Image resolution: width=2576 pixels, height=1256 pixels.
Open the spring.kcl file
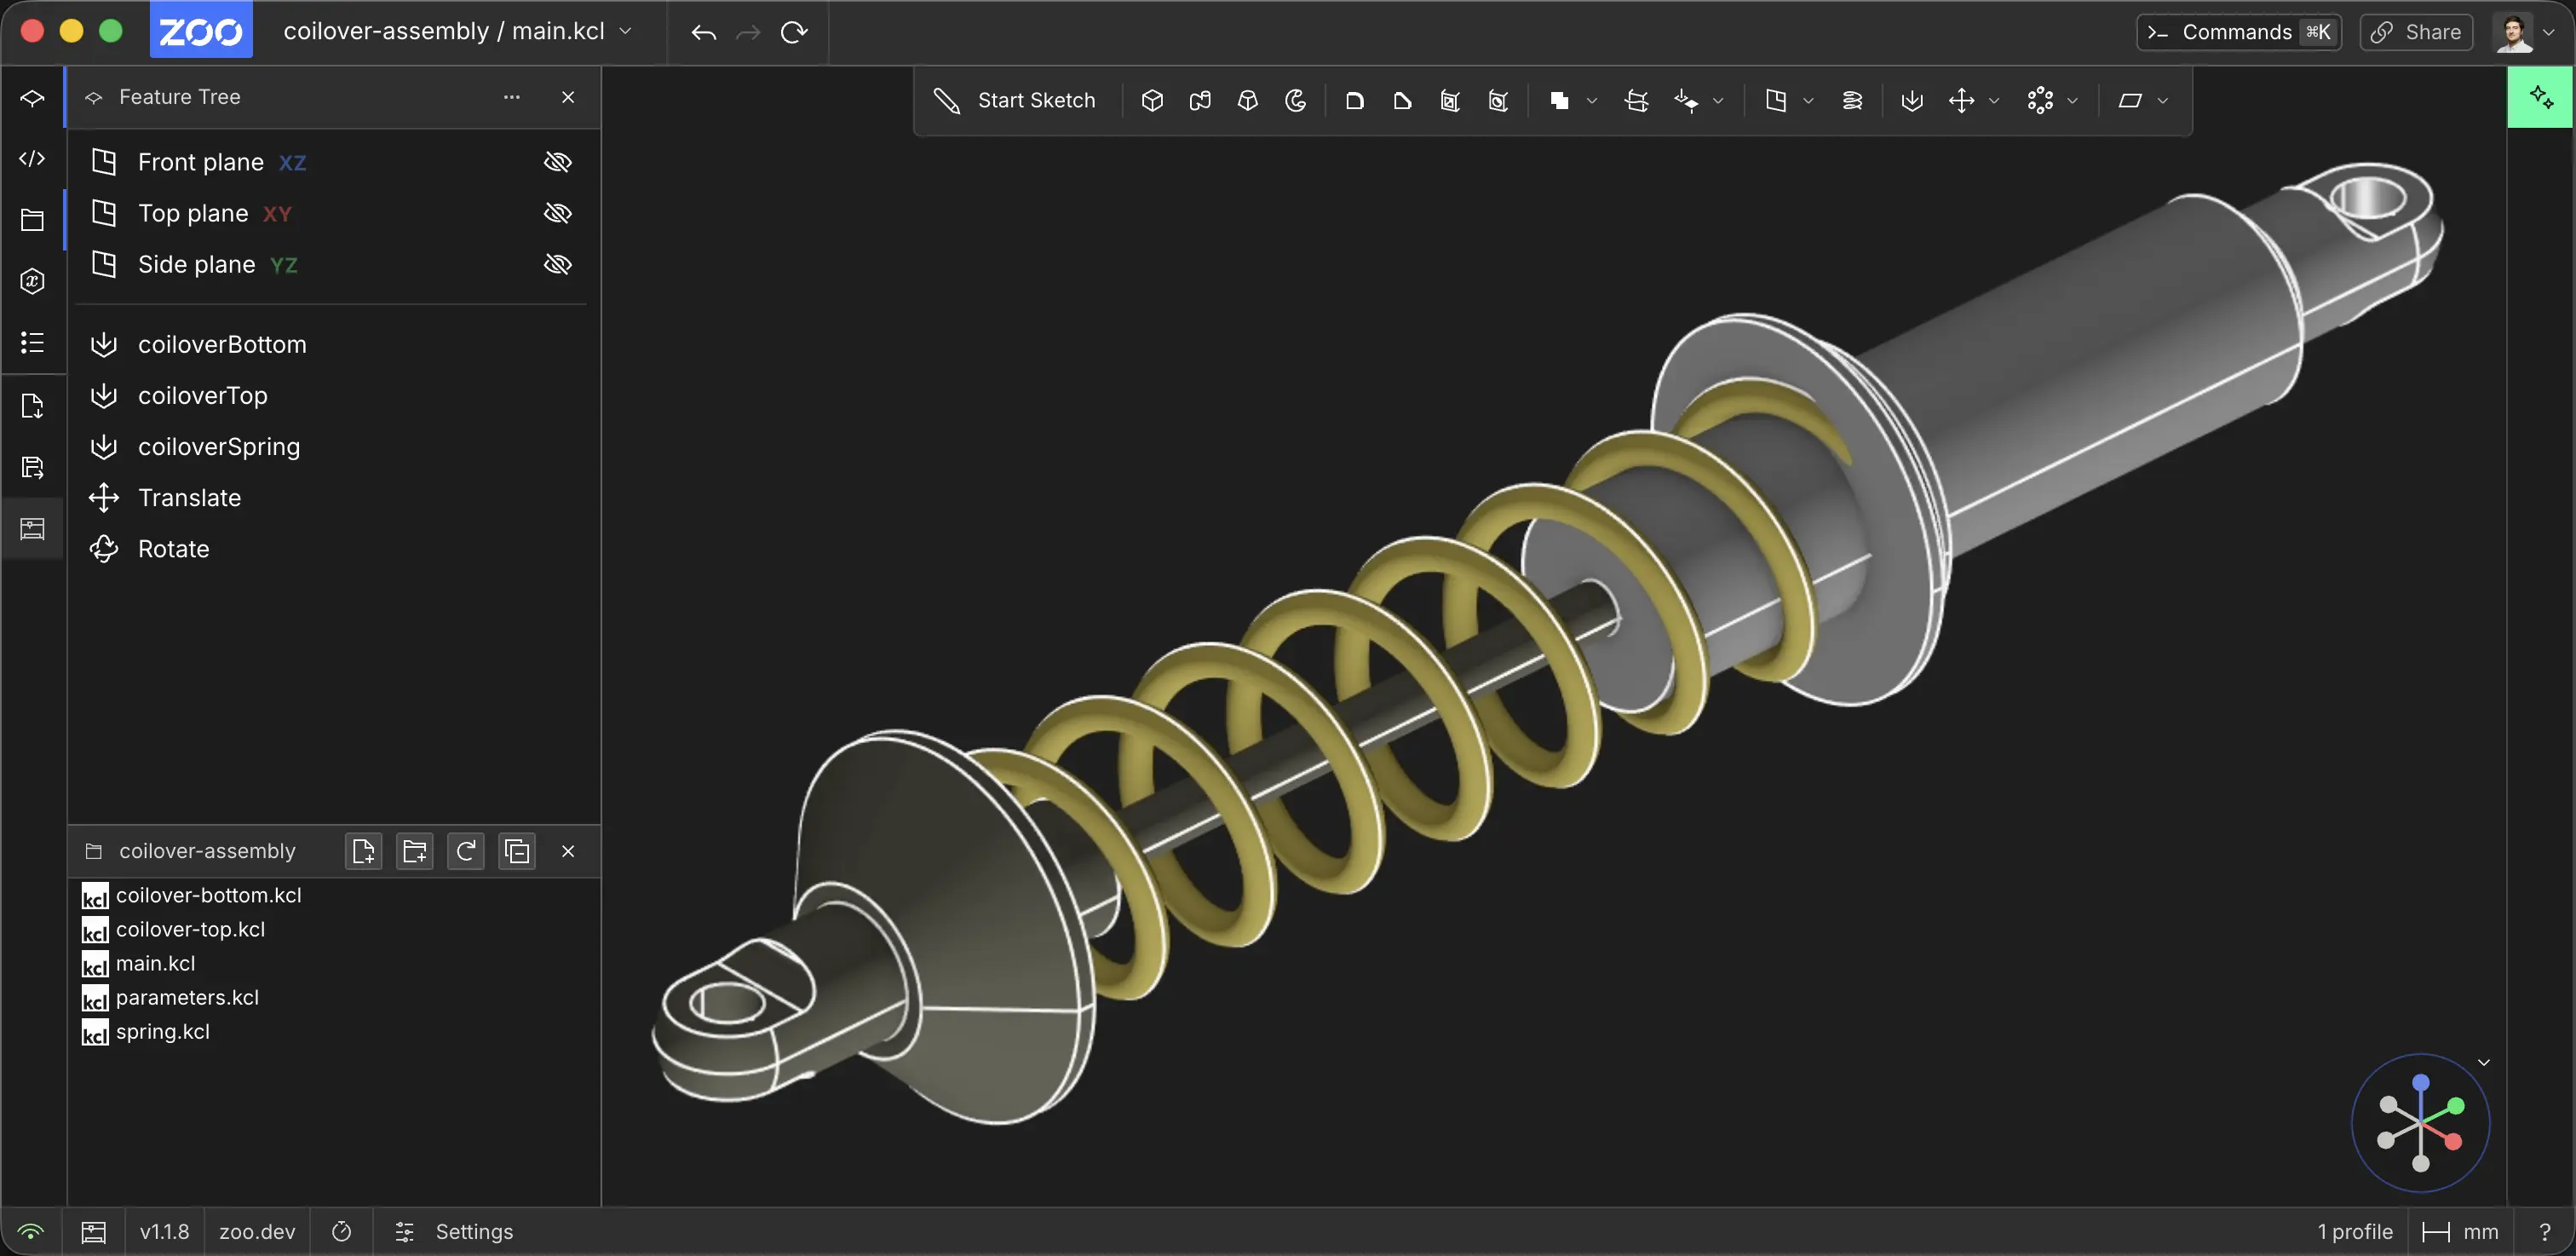162,1031
